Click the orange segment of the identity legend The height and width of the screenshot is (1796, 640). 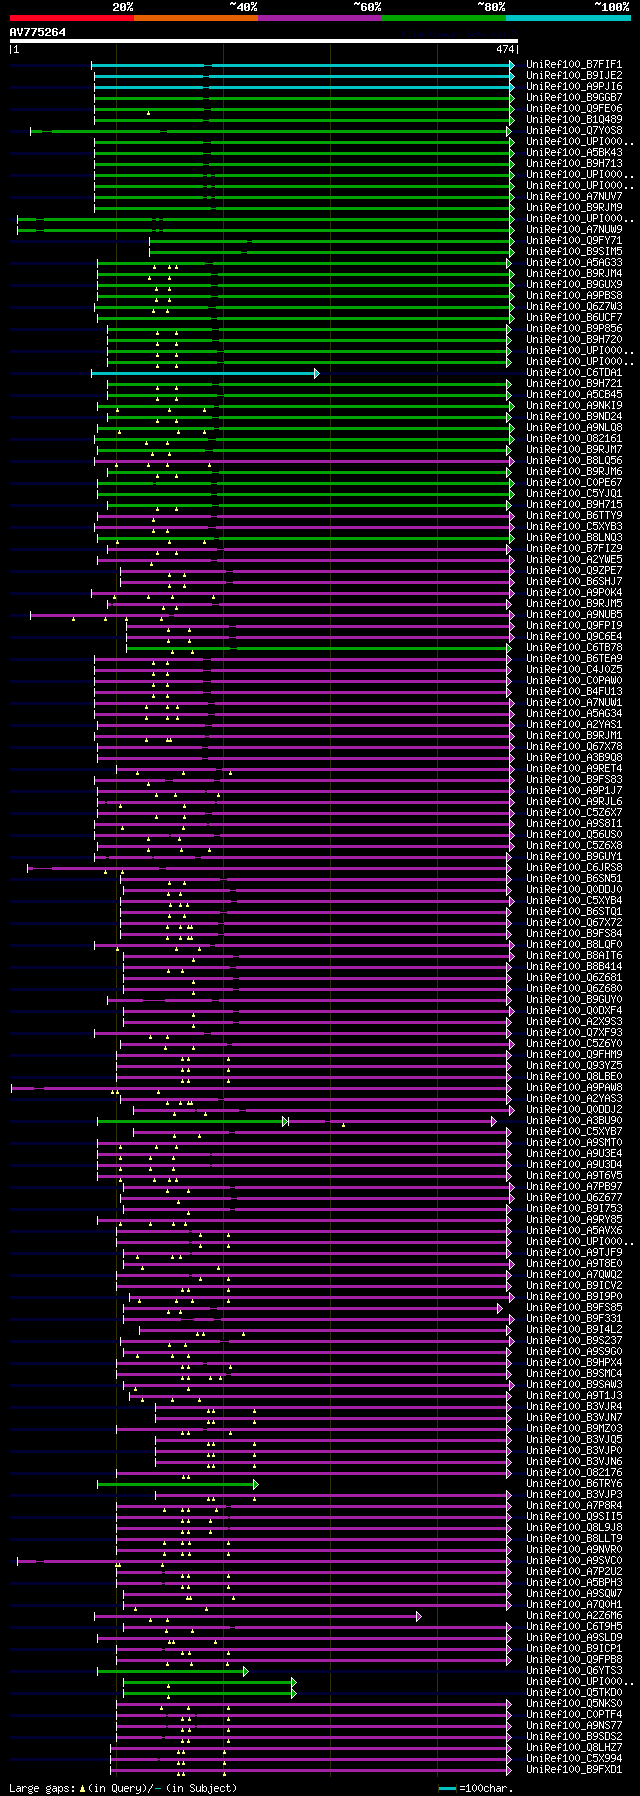click(x=195, y=18)
